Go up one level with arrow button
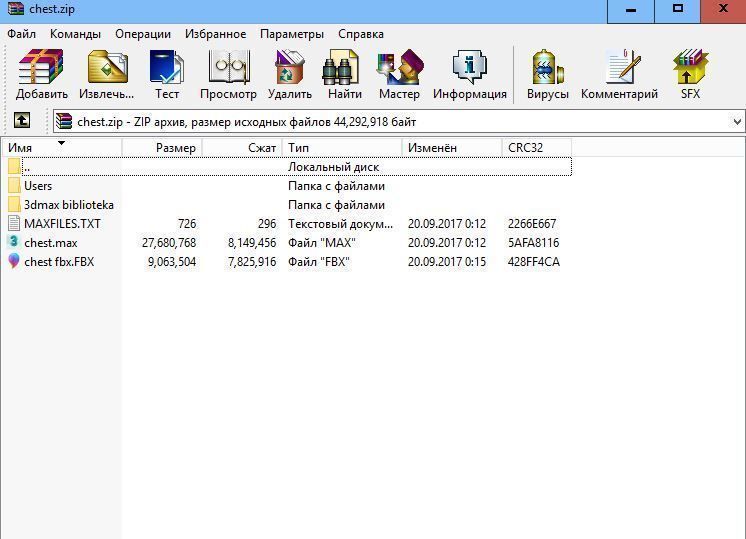Image resolution: width=746 pixels, height=539 pixels. (22, 120)
